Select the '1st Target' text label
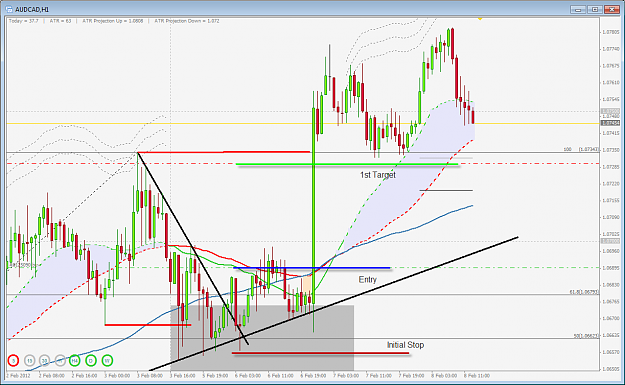 [377, 175]
